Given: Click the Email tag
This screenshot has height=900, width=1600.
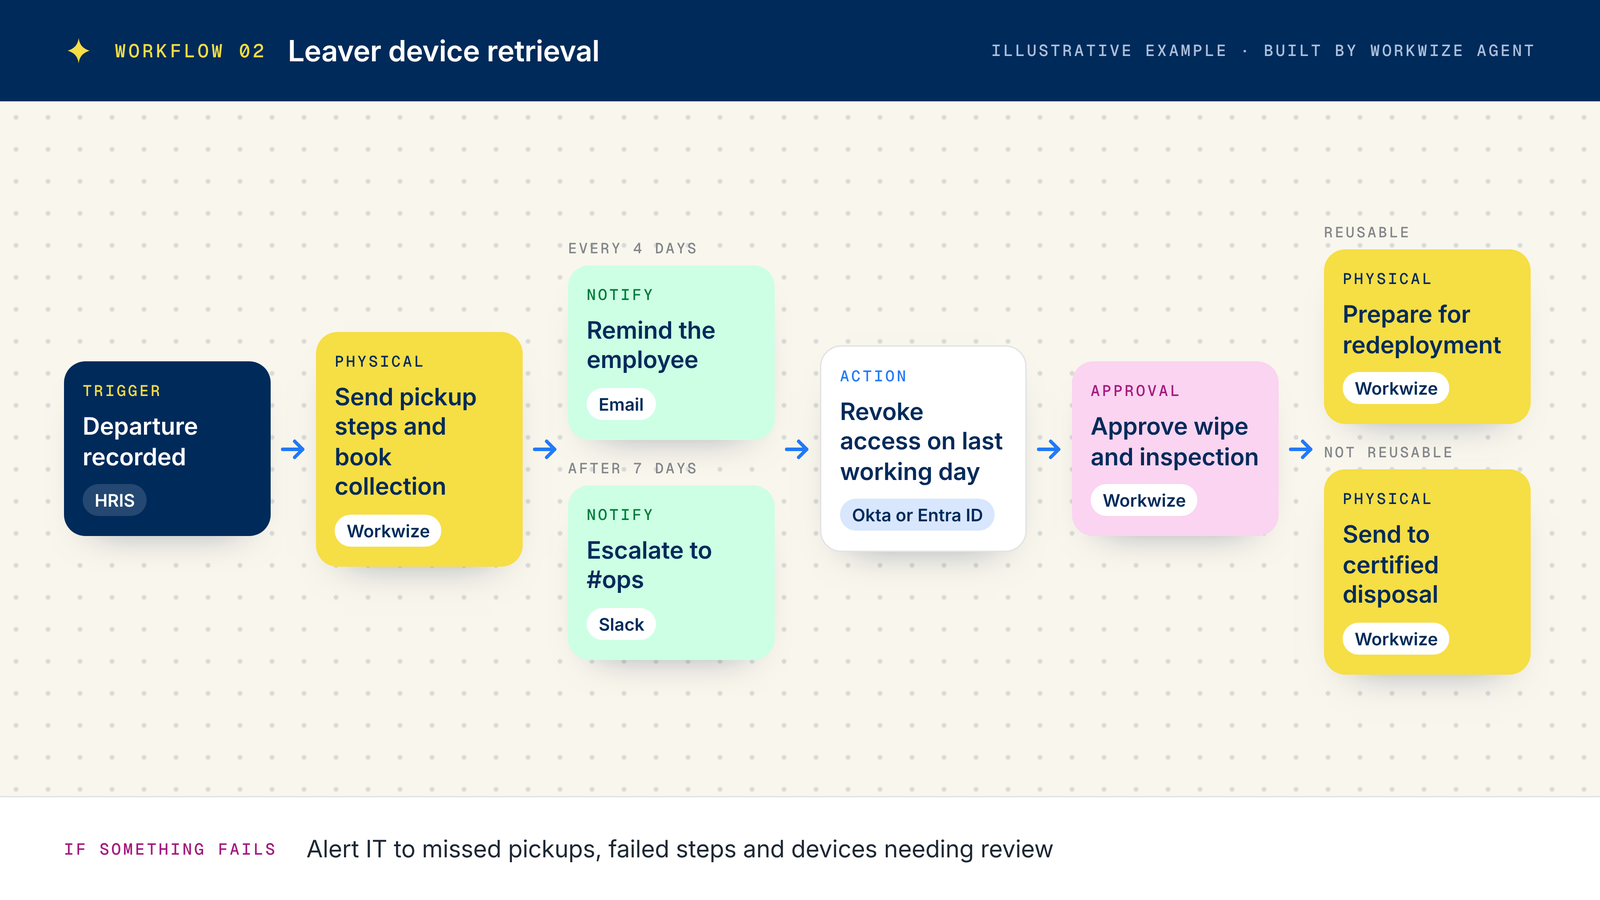Looking at the screenshot, I should (621, 404).
